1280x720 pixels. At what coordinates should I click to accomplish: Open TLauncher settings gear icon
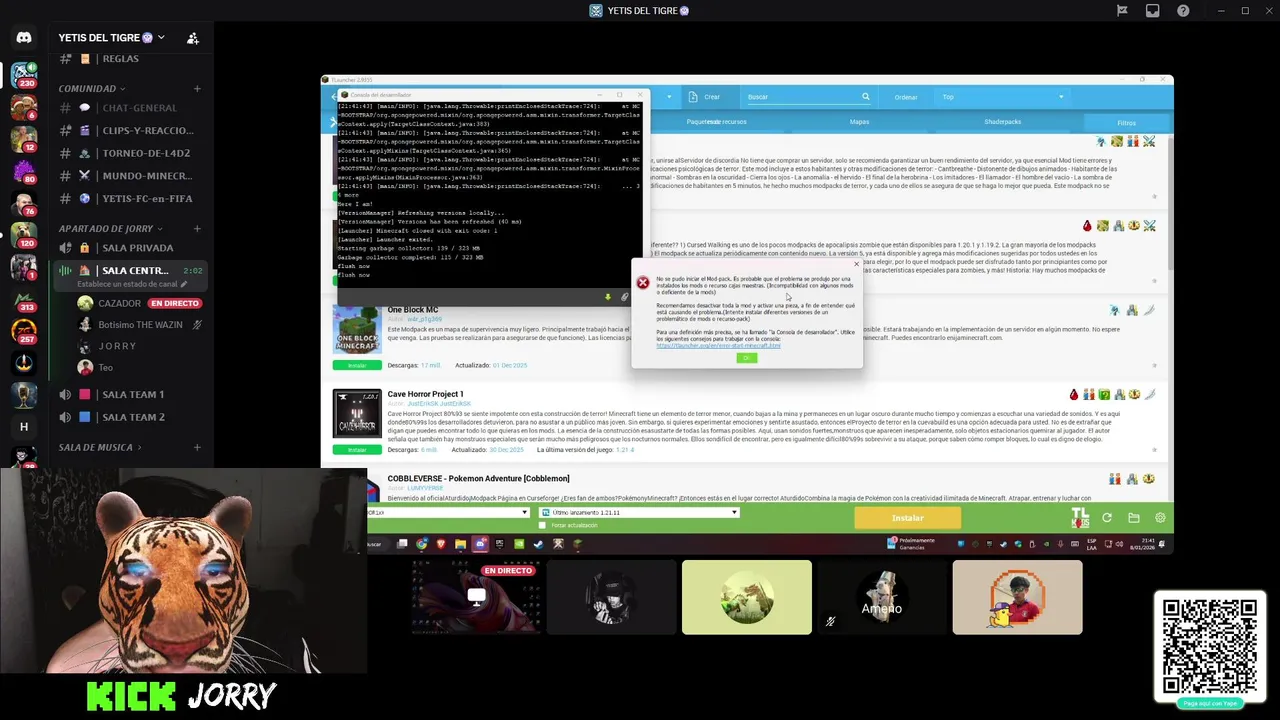click(1160, 518)
